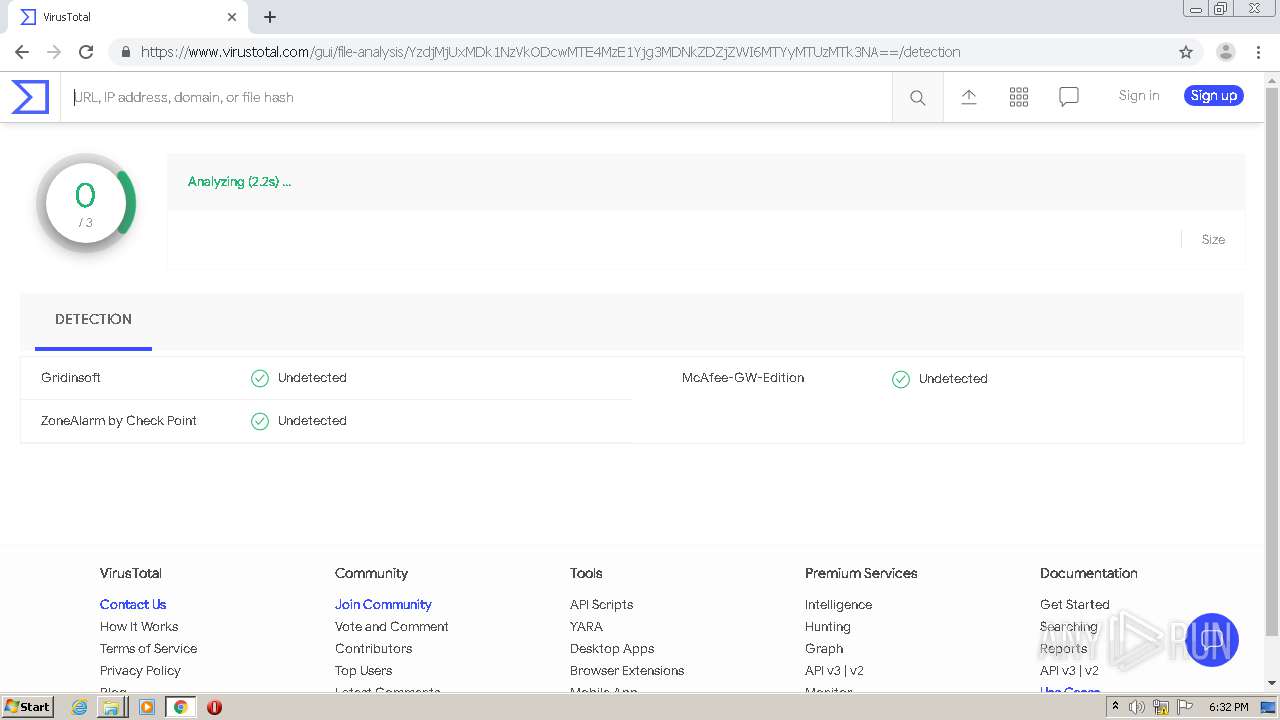This screenshot has width=1280, height=720.
Task: Click the page vertical scrollbar
Action: tap(1272, 360)
